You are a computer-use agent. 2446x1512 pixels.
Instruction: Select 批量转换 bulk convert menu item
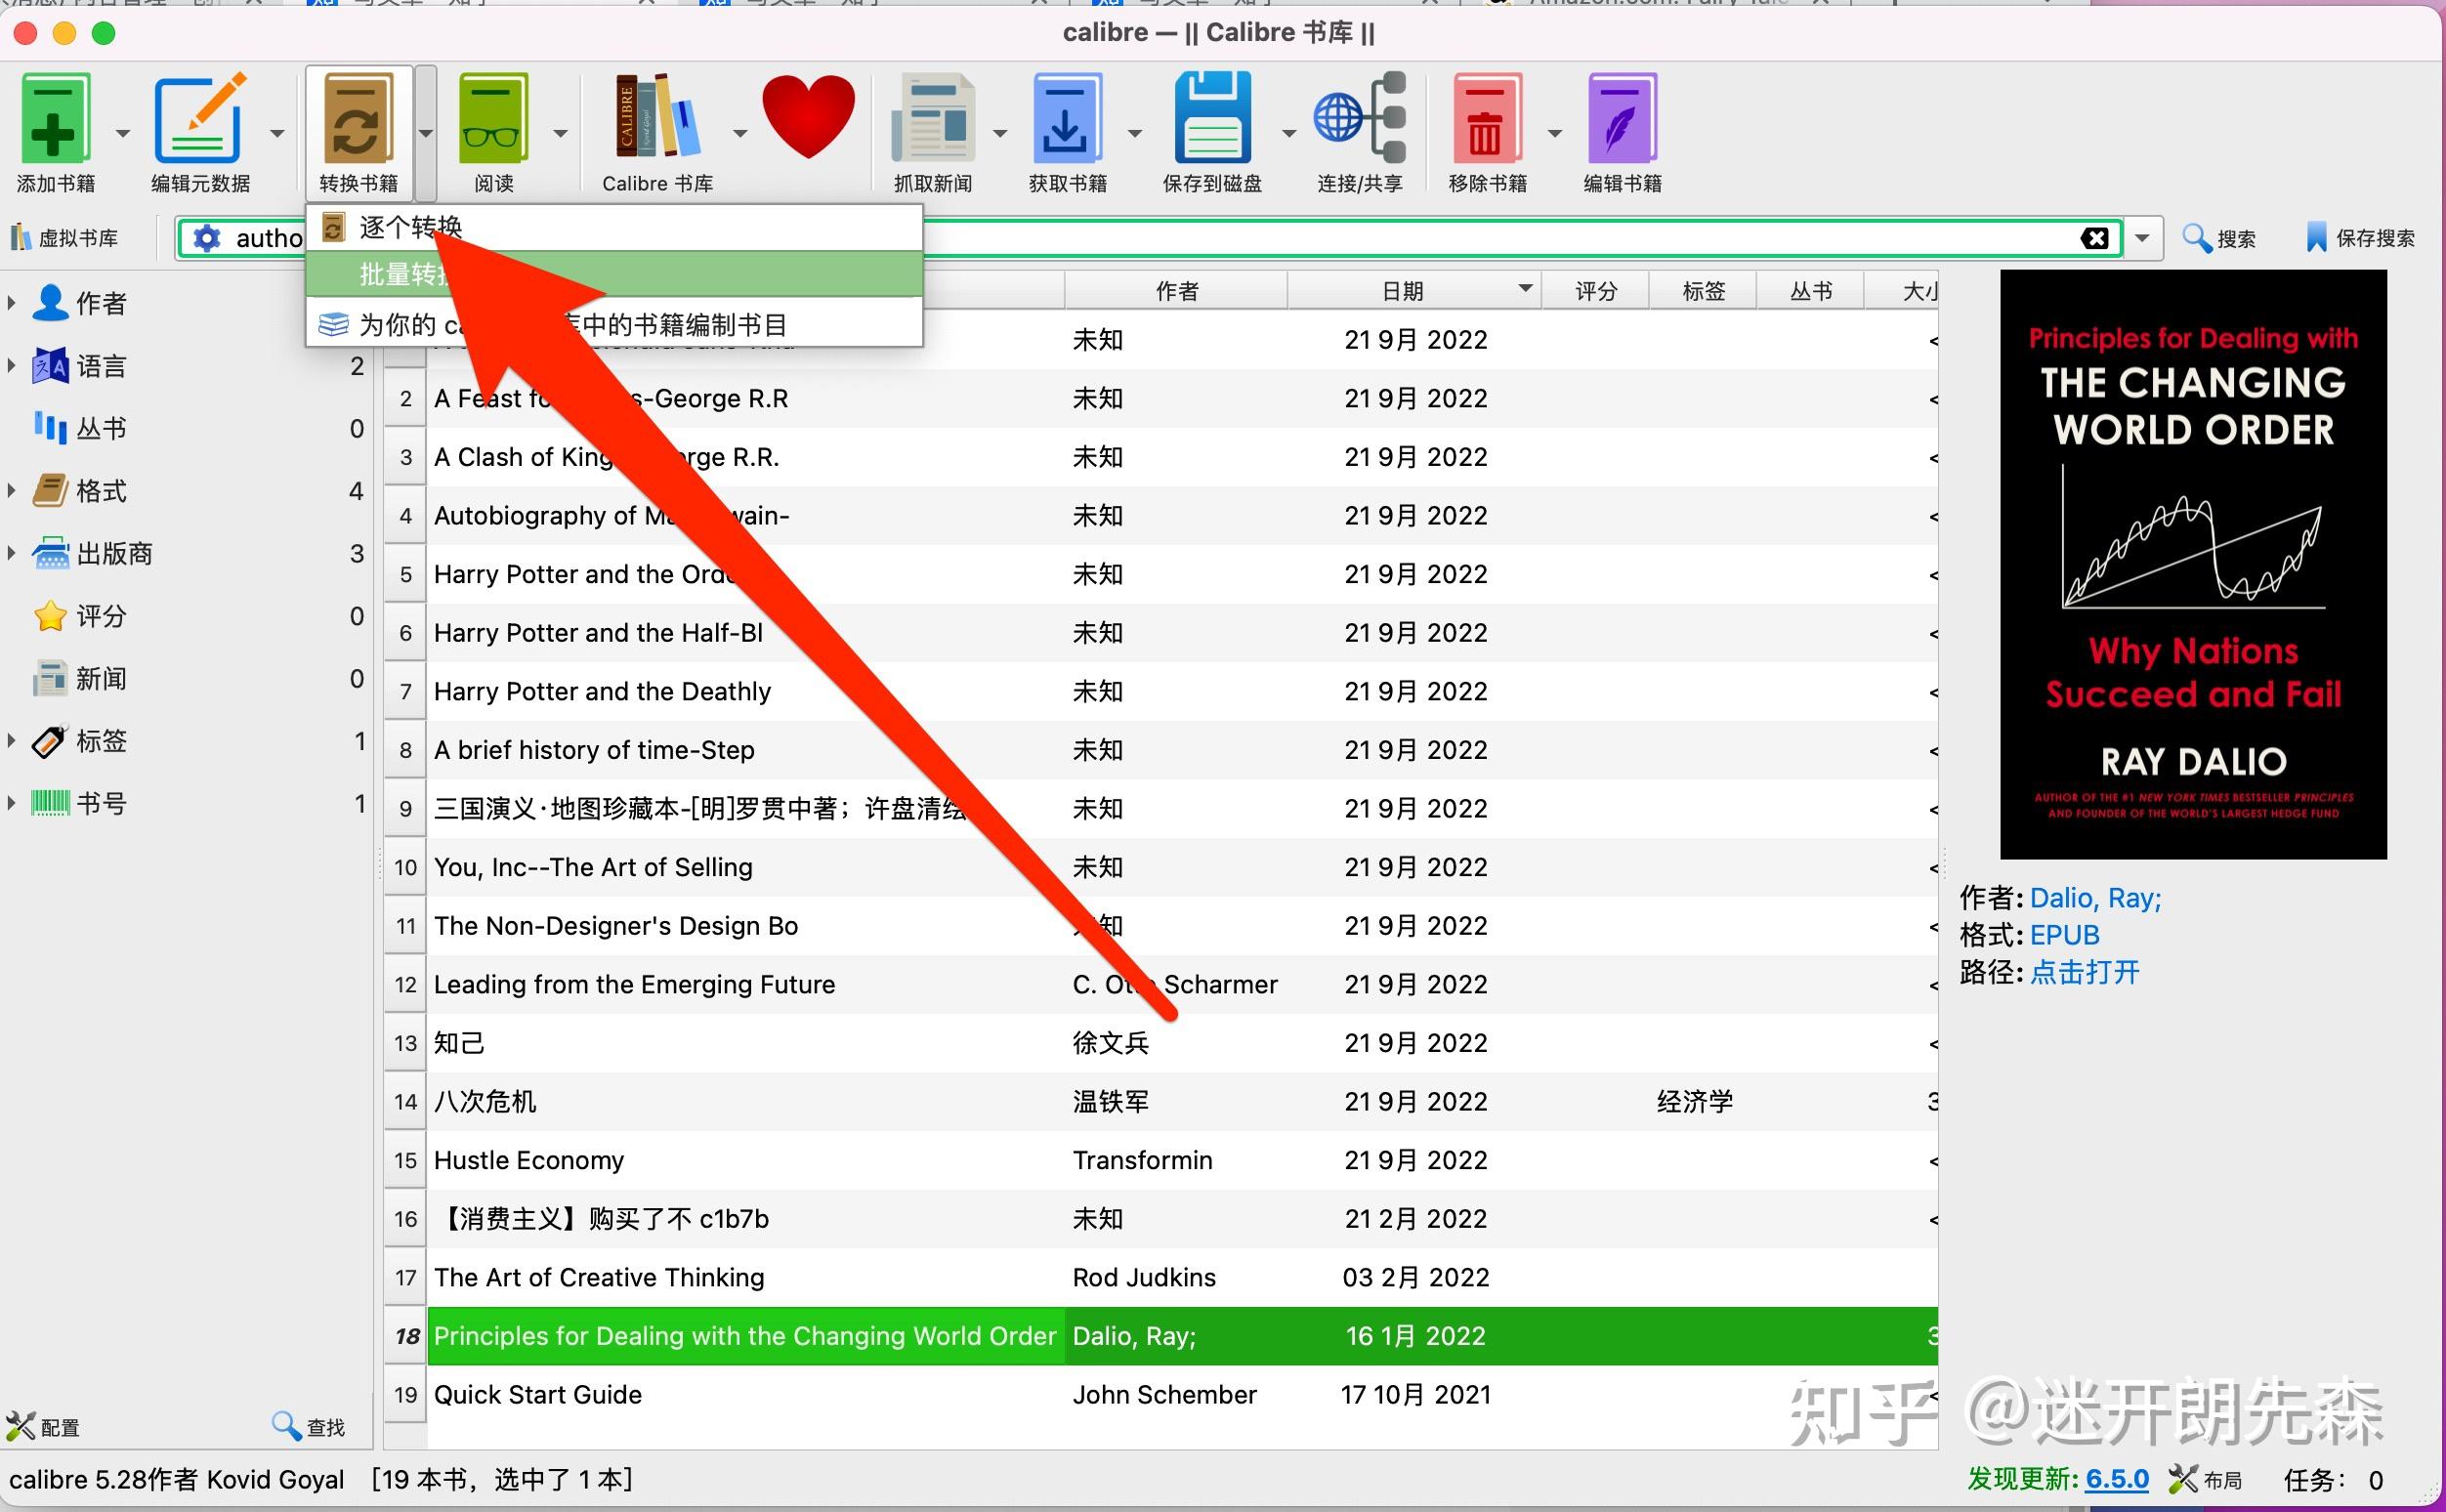[614, 274]
